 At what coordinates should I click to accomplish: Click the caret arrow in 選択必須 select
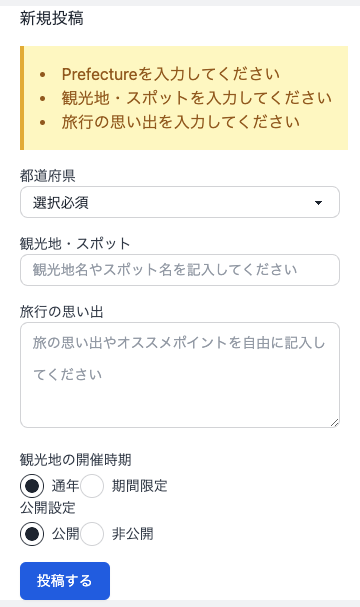click(319, 203)
